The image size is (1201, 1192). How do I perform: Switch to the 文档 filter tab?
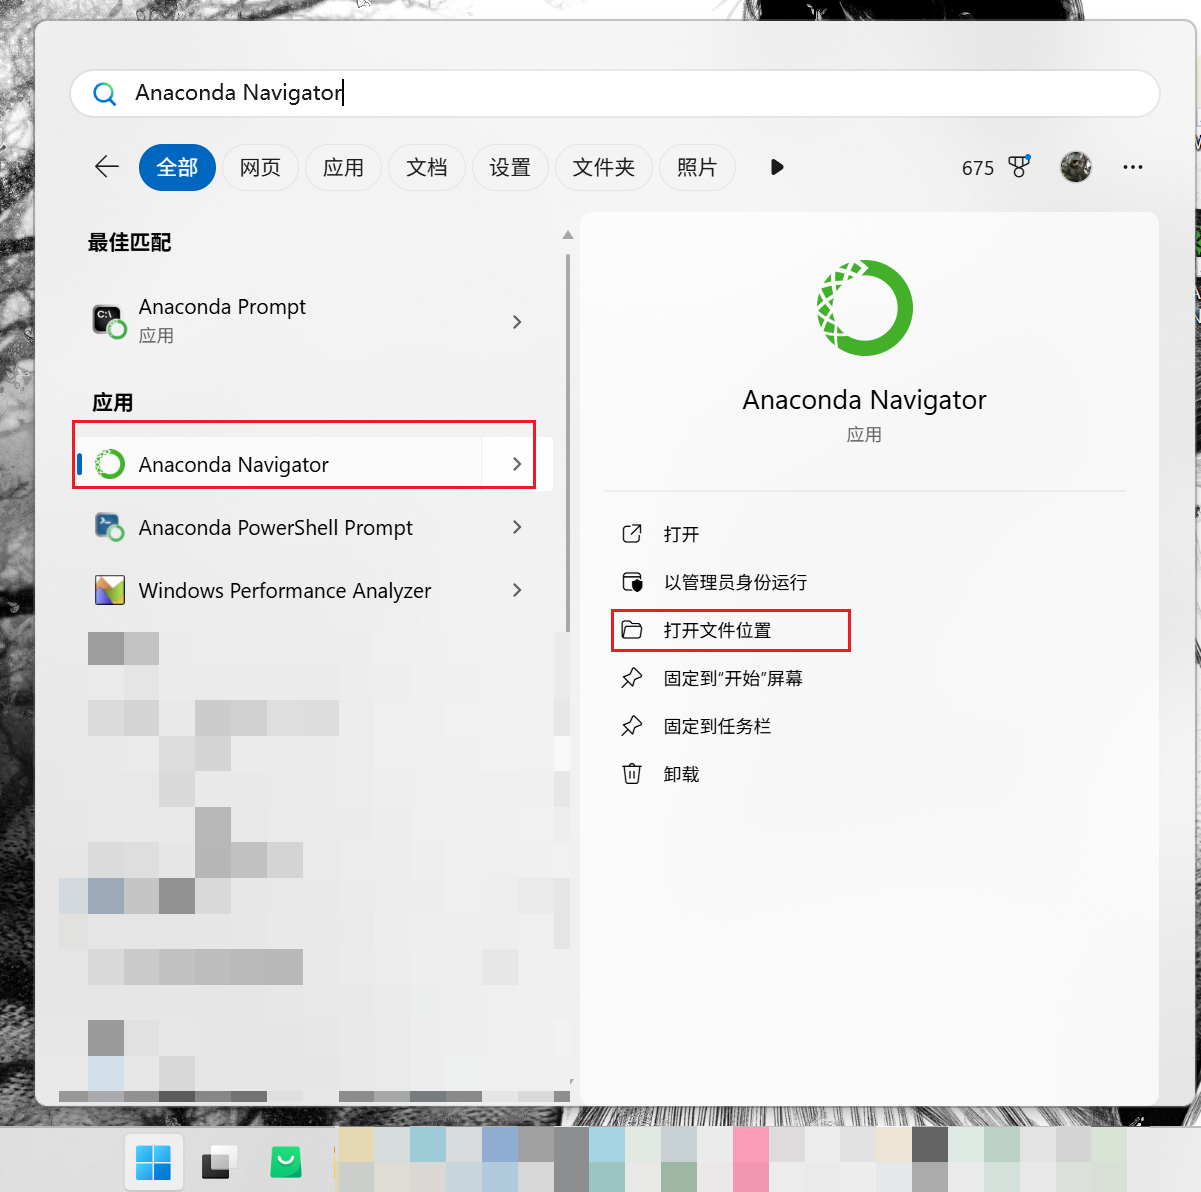tap(427, 167)
